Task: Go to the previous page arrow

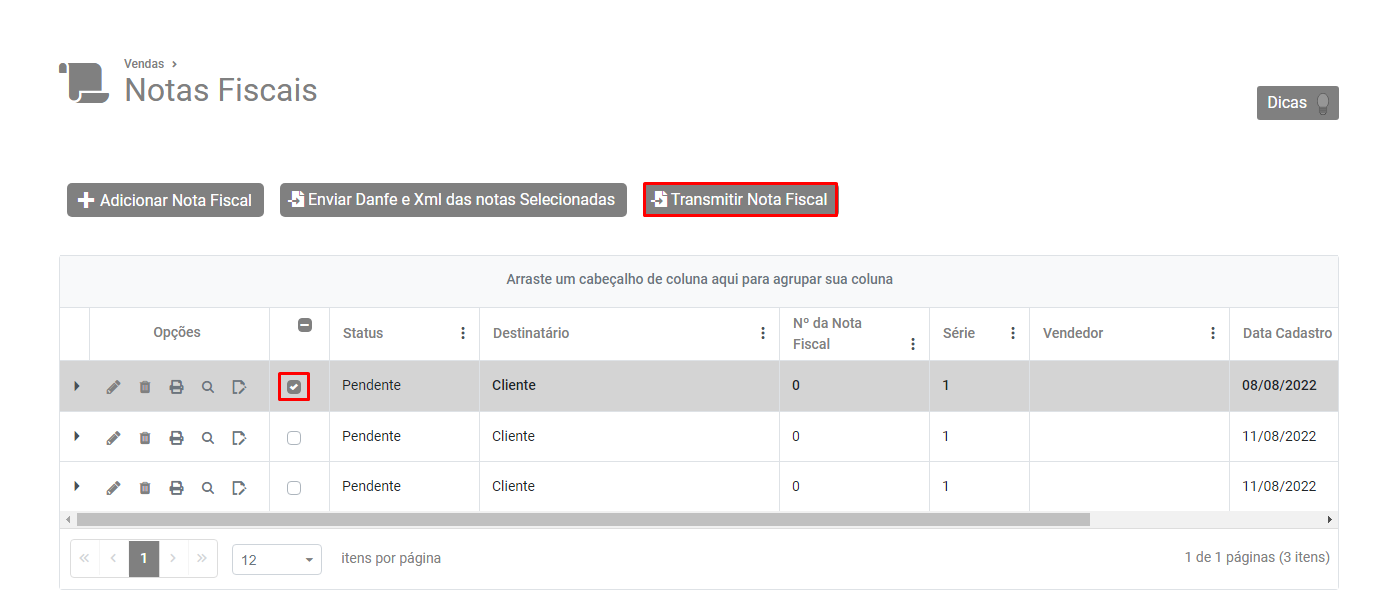Action: pyautogui.click(x=114, y=558)
